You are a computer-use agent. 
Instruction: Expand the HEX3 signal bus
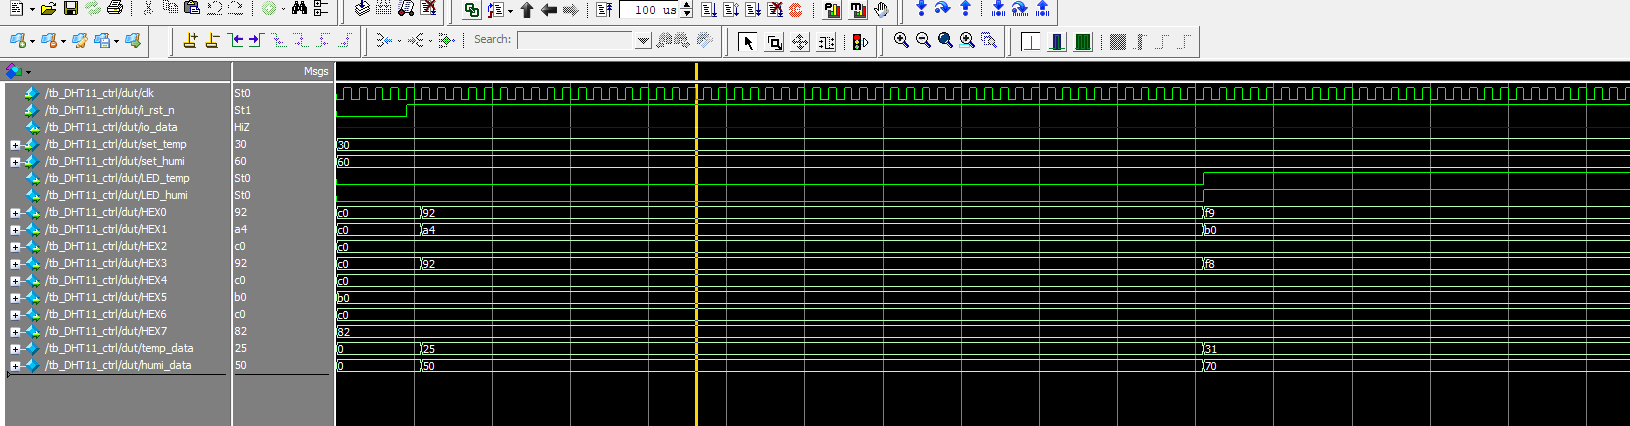15,264
